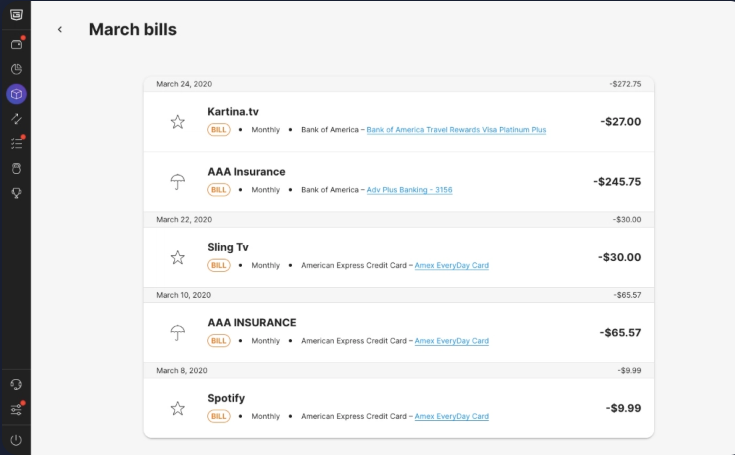
Task: Click Monthly label on Spotify row
Action: tap(265, 416)
